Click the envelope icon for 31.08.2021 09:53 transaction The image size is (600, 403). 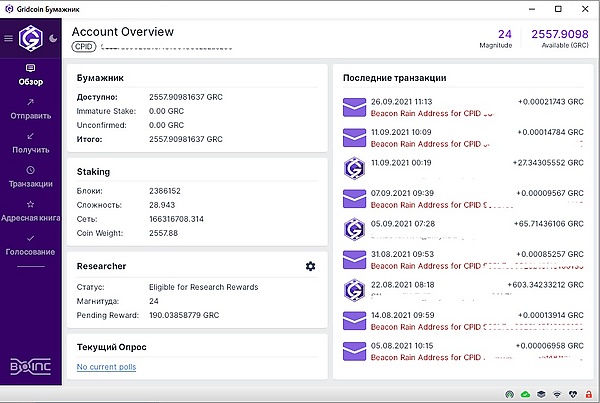[354, 260]
